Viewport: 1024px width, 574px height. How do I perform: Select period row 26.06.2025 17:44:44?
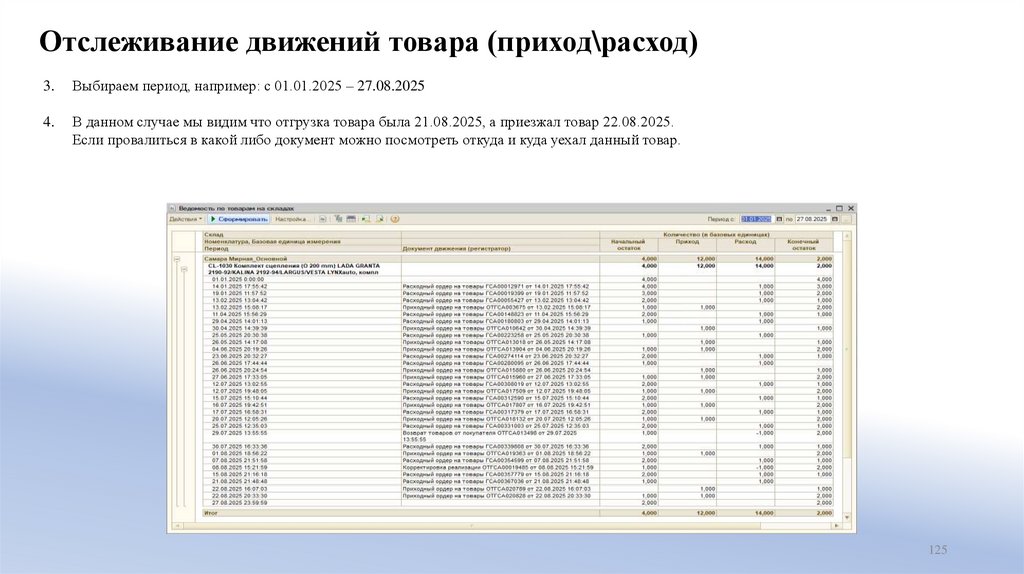pyautogui.click(x=519, y=363)
